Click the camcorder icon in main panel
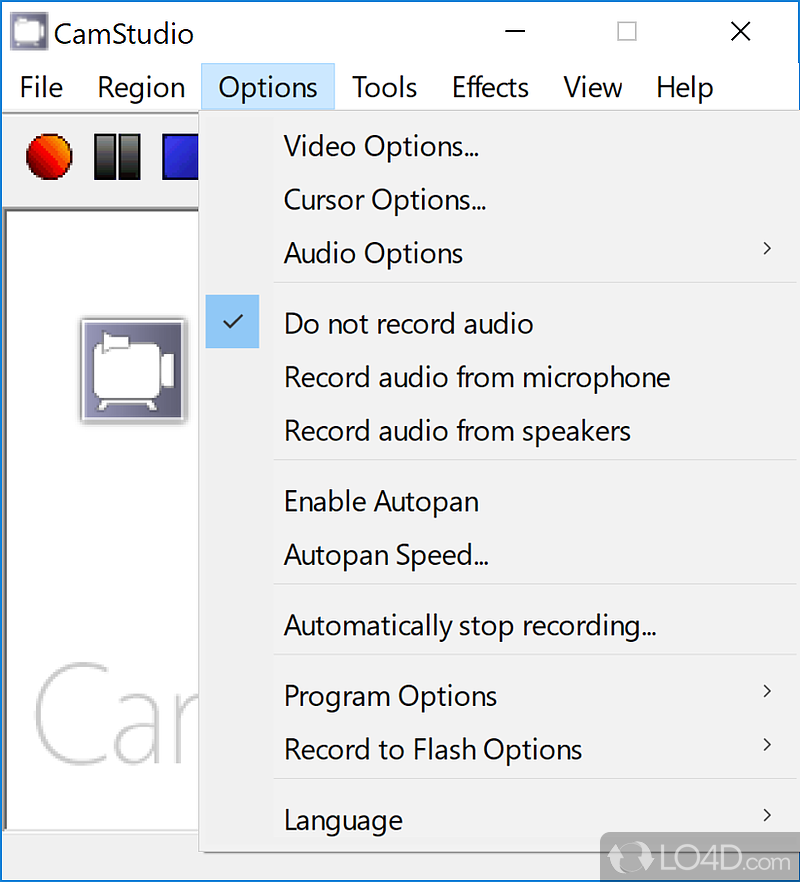Viewport: 800px width, 882px height. point(133,370)
